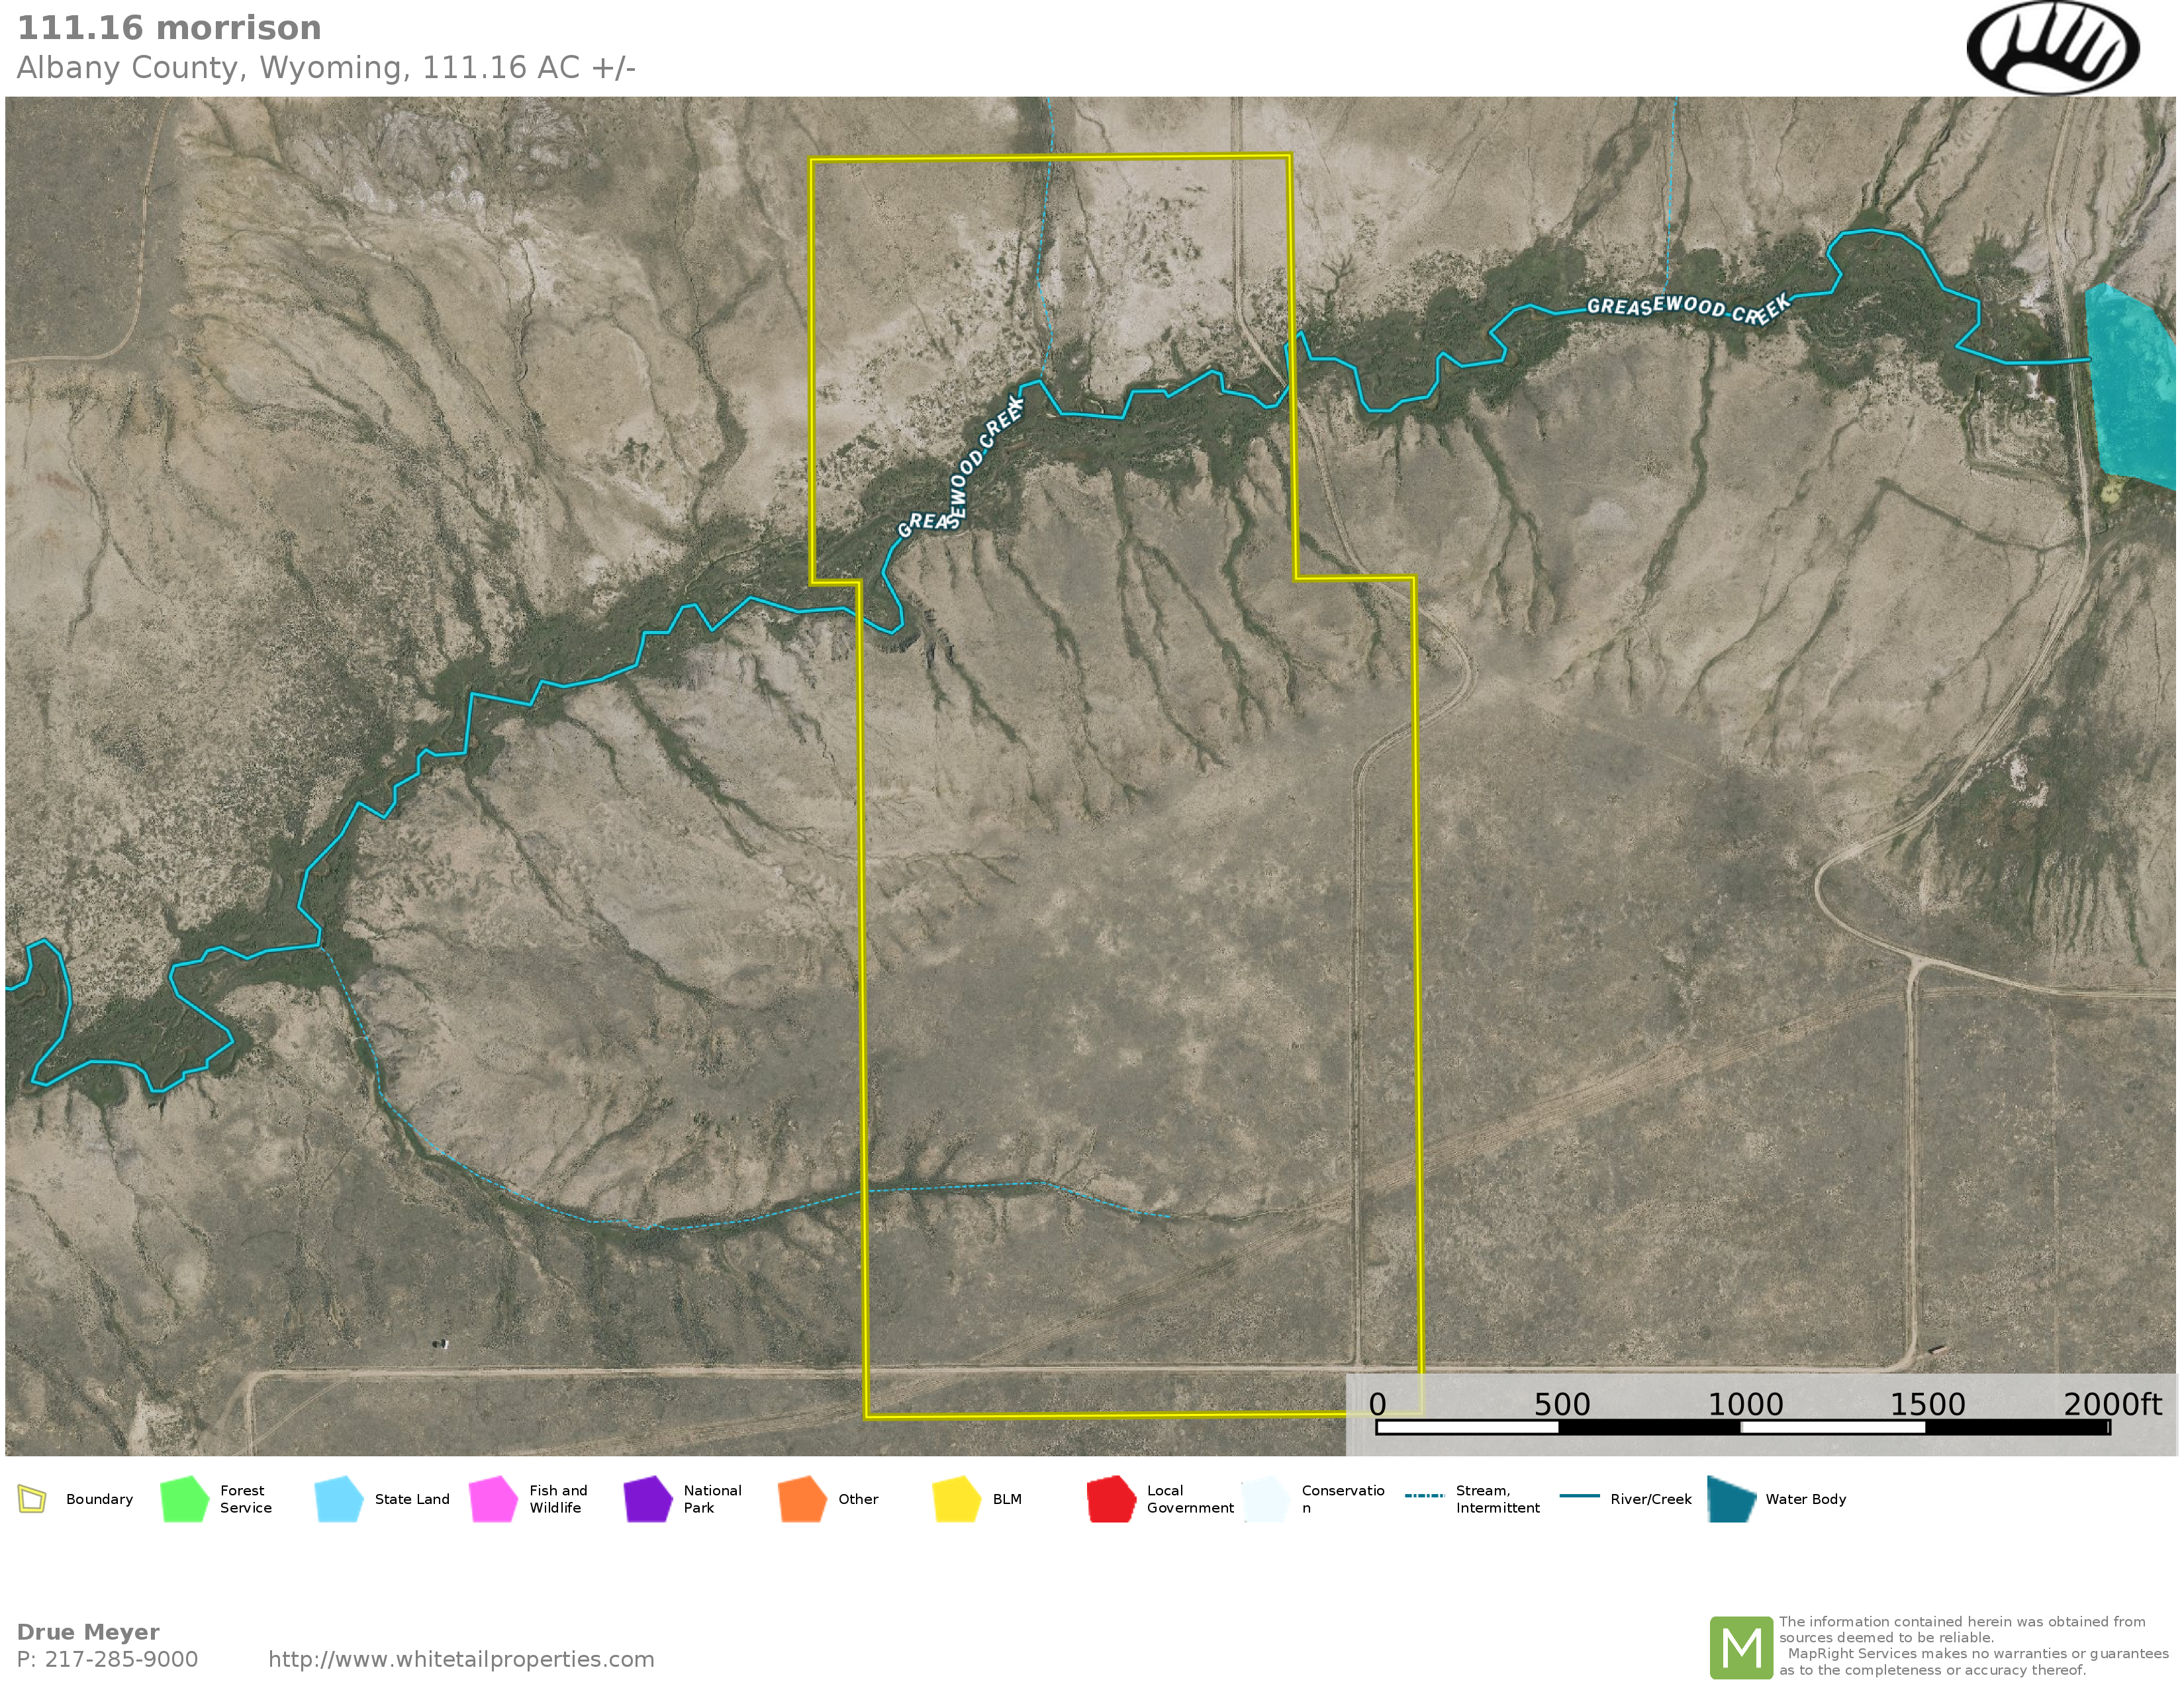
Task: Click the Fish and Wildlife pink swatch
Action: tap(493, 1499)
